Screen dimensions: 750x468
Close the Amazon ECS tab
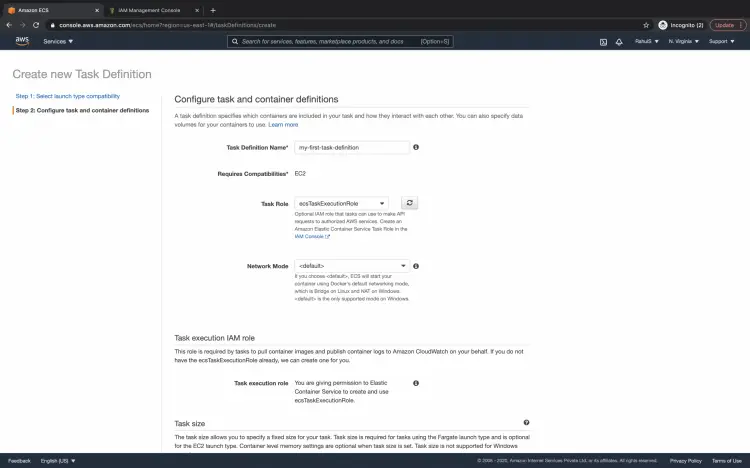click(x=97, y=10)
